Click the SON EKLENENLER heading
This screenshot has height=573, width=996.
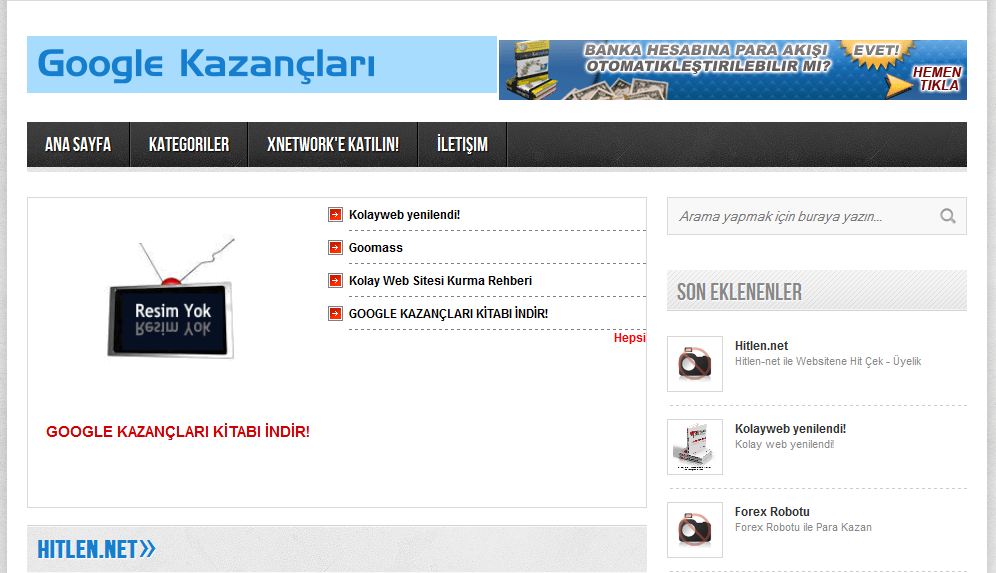pyautogui.click(x=739, y=292)
